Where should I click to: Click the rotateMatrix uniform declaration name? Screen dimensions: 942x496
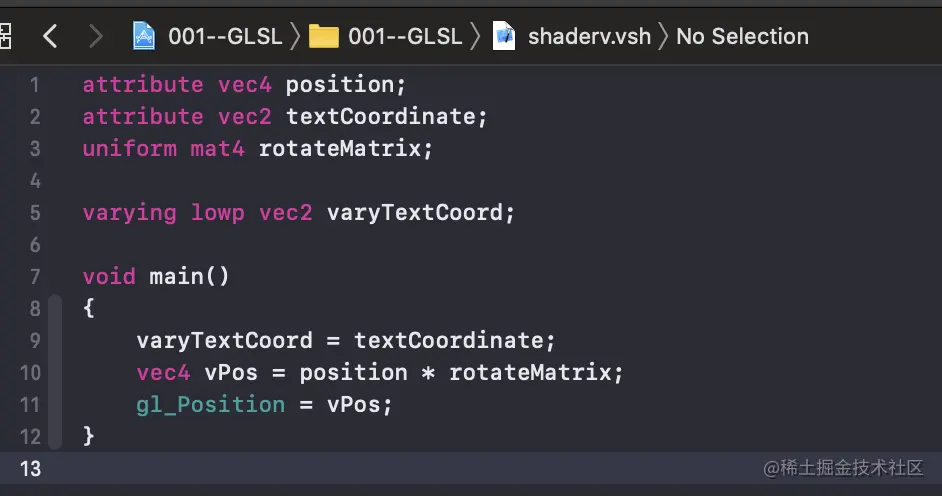pyautogui.click(x=344, y=148)
